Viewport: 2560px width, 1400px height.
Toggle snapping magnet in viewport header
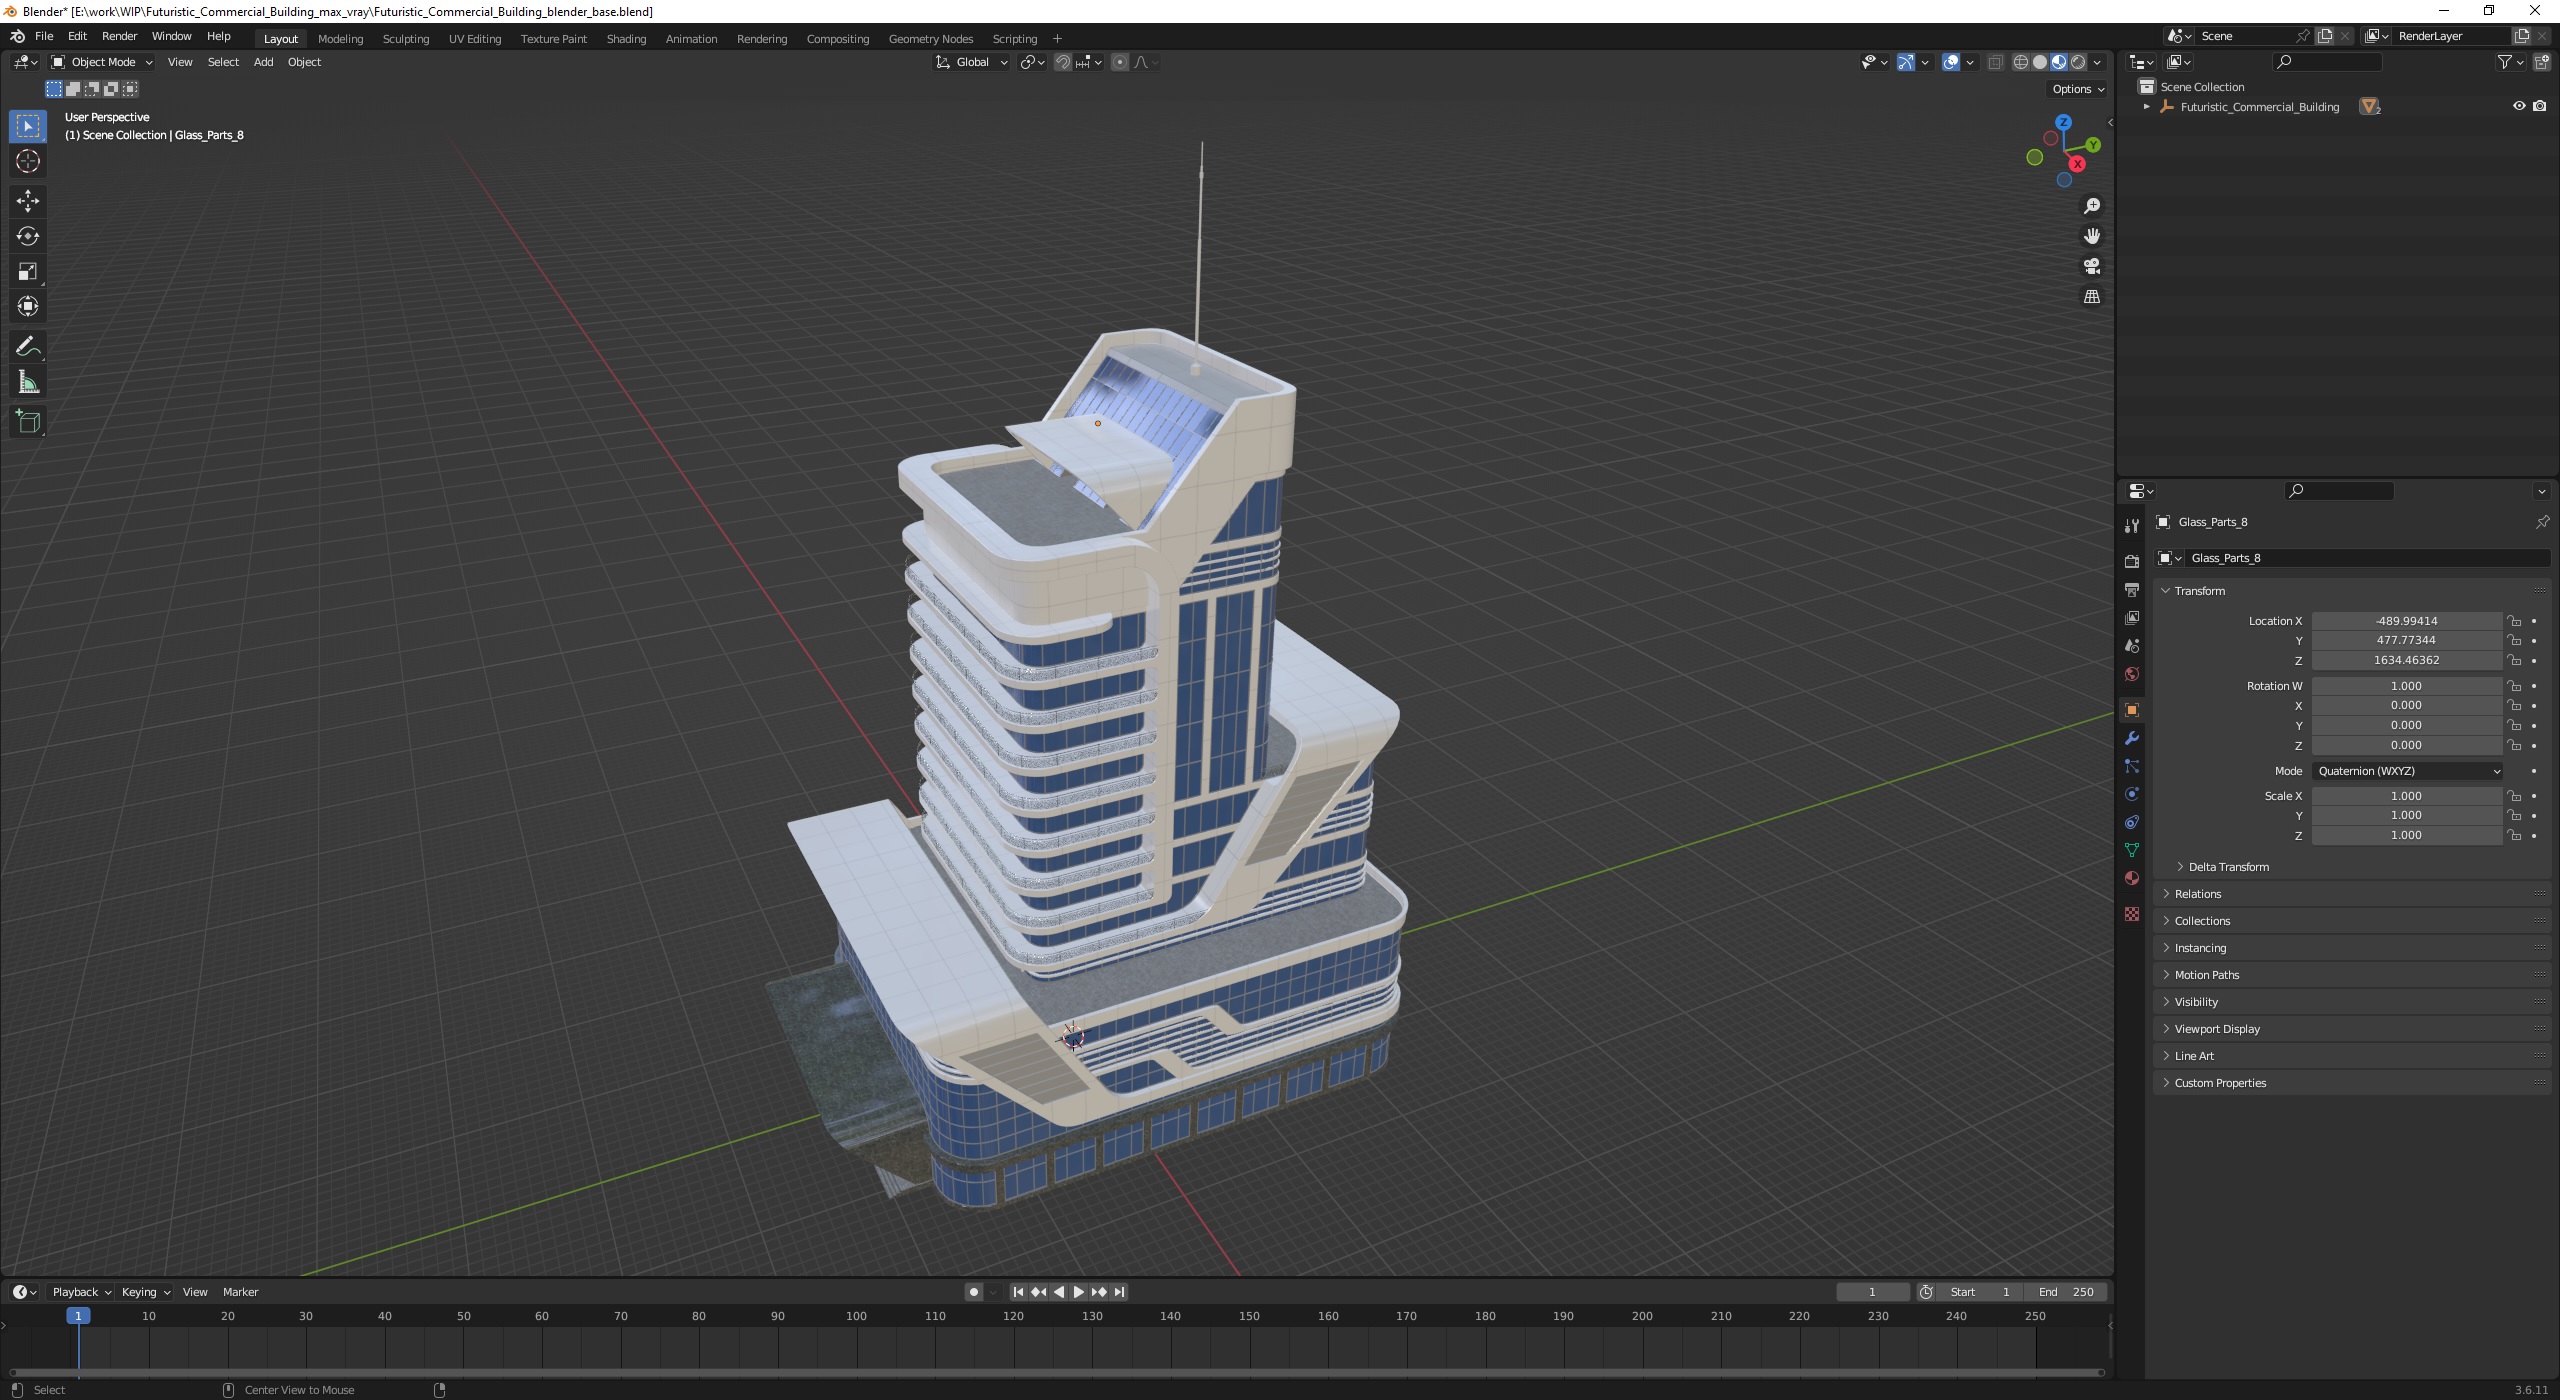pos(1063,62)
